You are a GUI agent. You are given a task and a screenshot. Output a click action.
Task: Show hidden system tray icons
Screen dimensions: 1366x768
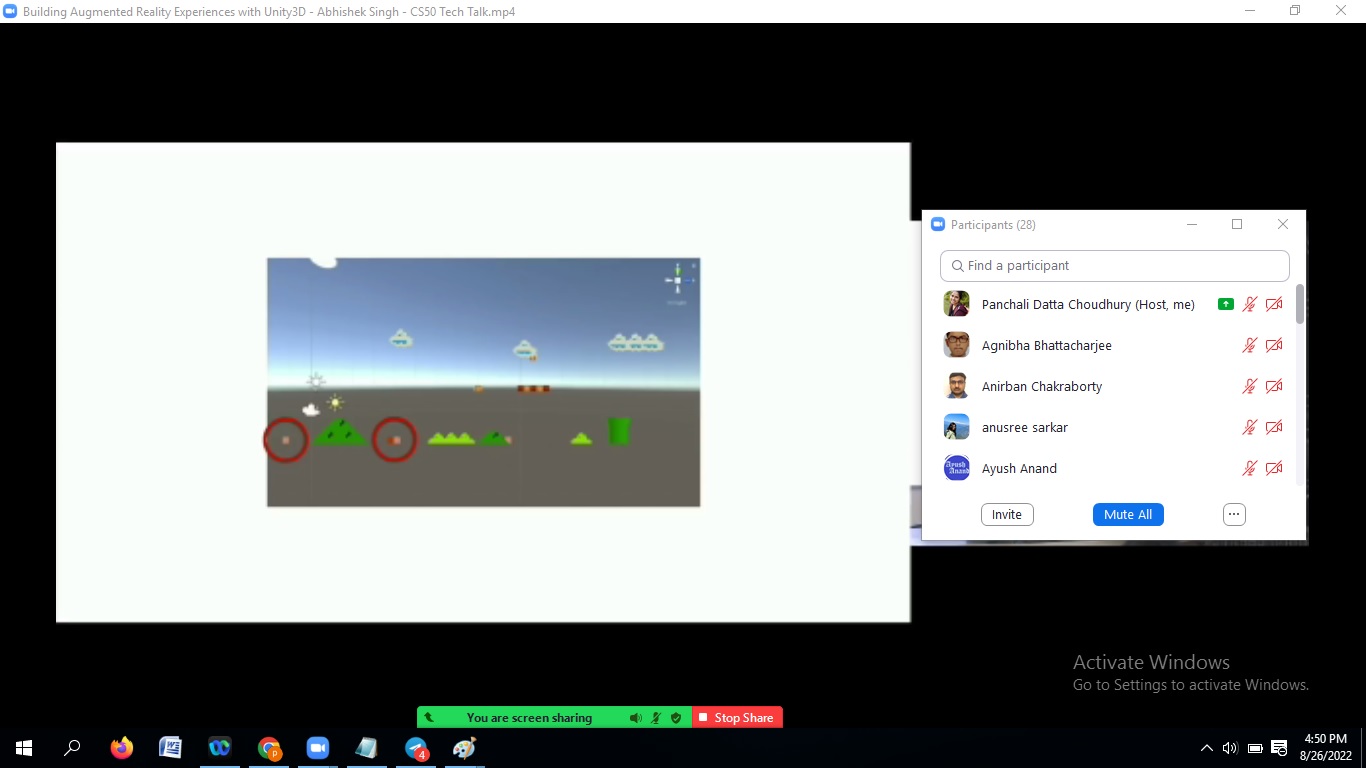[x=1206, y=748]
